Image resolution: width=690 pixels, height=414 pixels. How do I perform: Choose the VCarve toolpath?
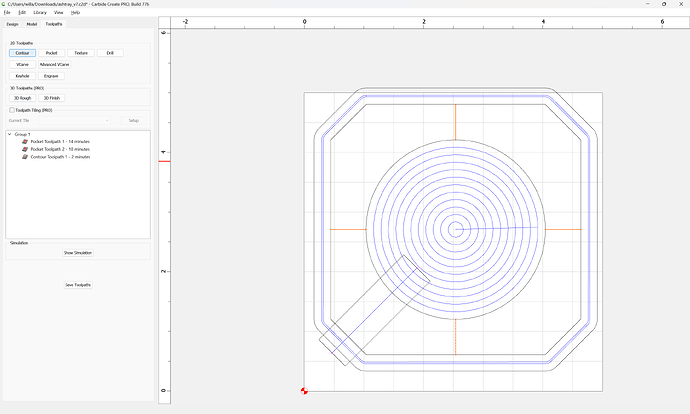click(22, 64)
